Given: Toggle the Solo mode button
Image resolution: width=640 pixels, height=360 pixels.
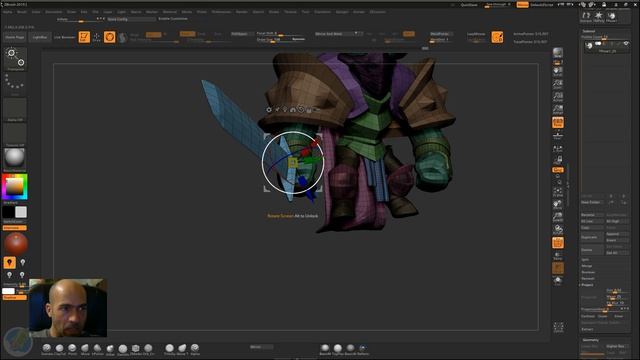Looking at the screenshot, I should [x=558, y=281].
